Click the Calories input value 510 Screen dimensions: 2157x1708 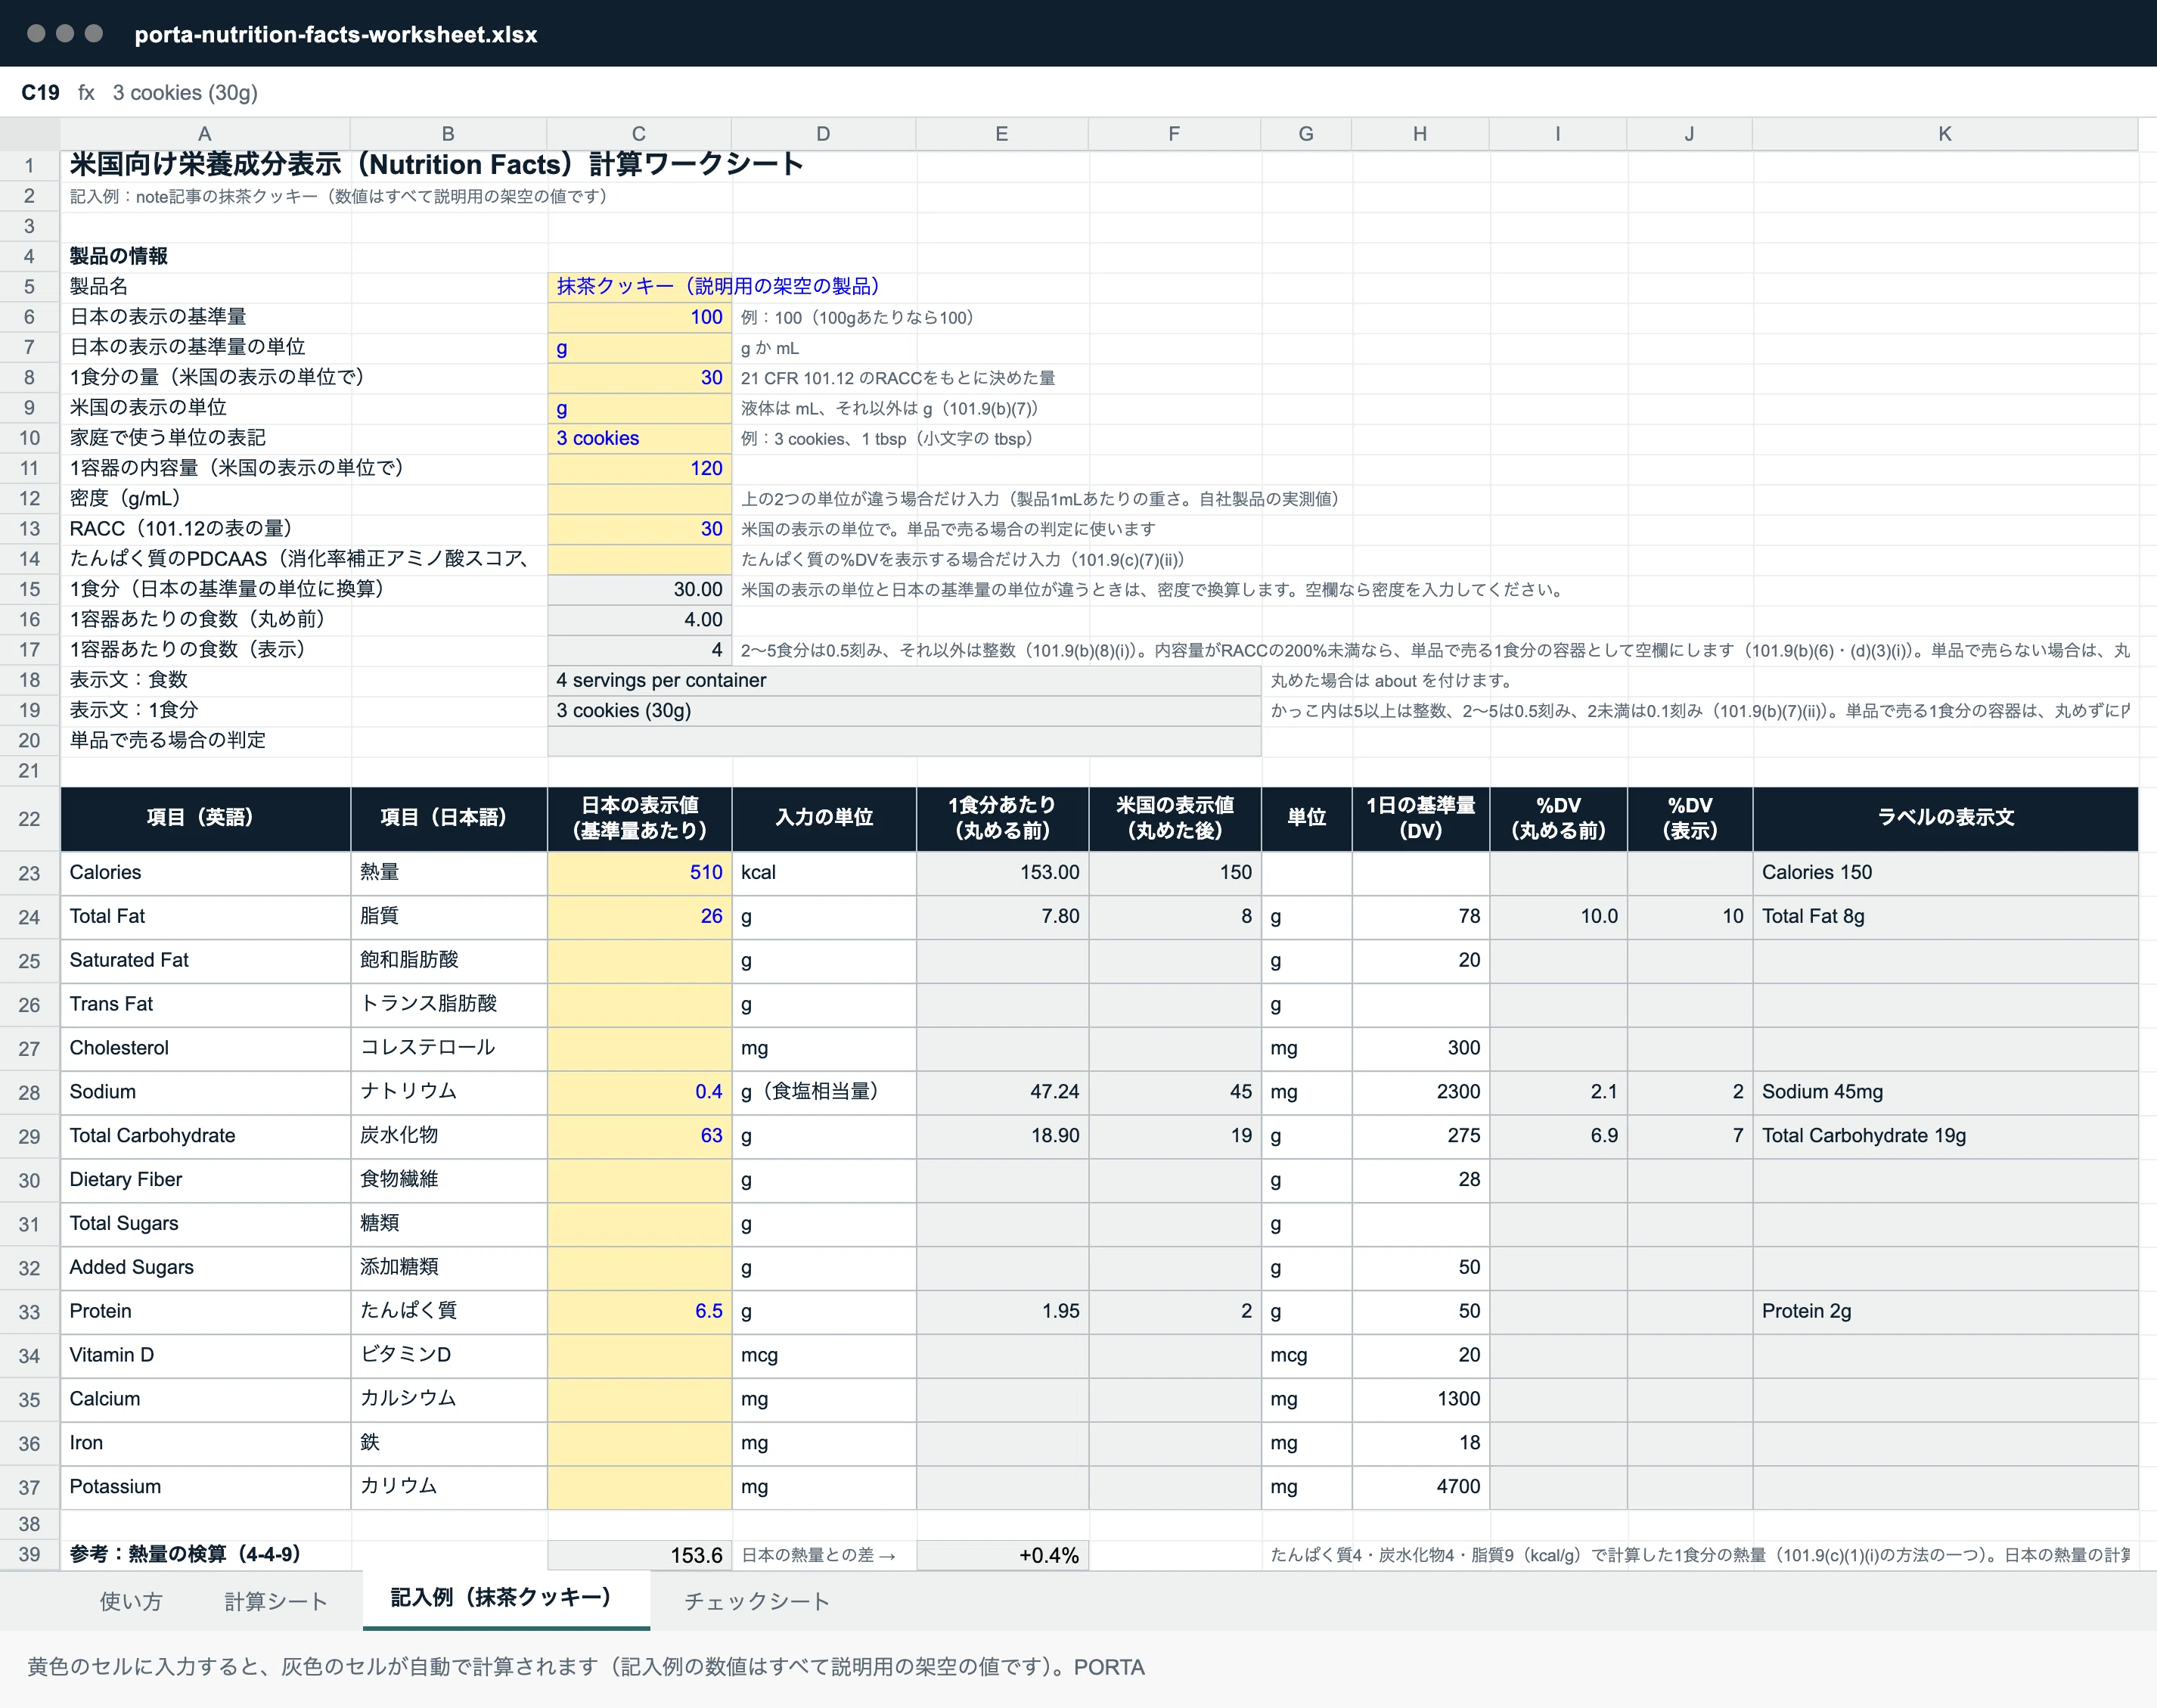pos(639,872)
